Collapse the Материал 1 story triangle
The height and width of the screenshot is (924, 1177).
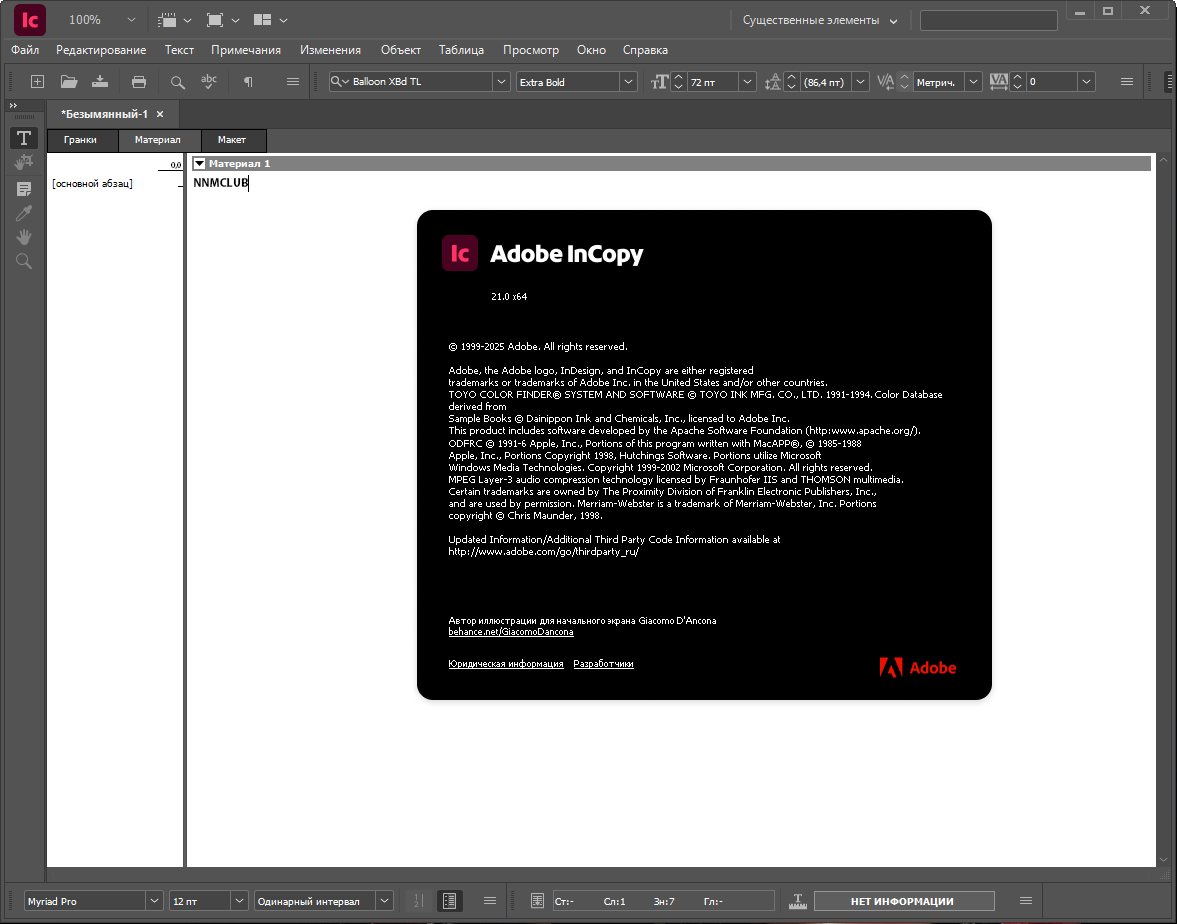(200, 163)
